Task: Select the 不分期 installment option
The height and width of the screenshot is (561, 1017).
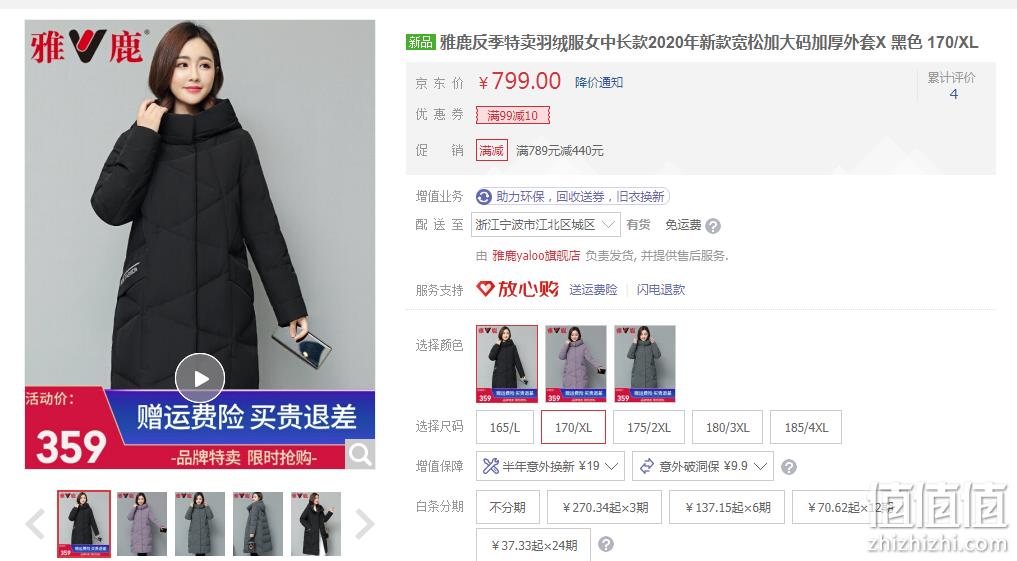Action: [507, 507]
